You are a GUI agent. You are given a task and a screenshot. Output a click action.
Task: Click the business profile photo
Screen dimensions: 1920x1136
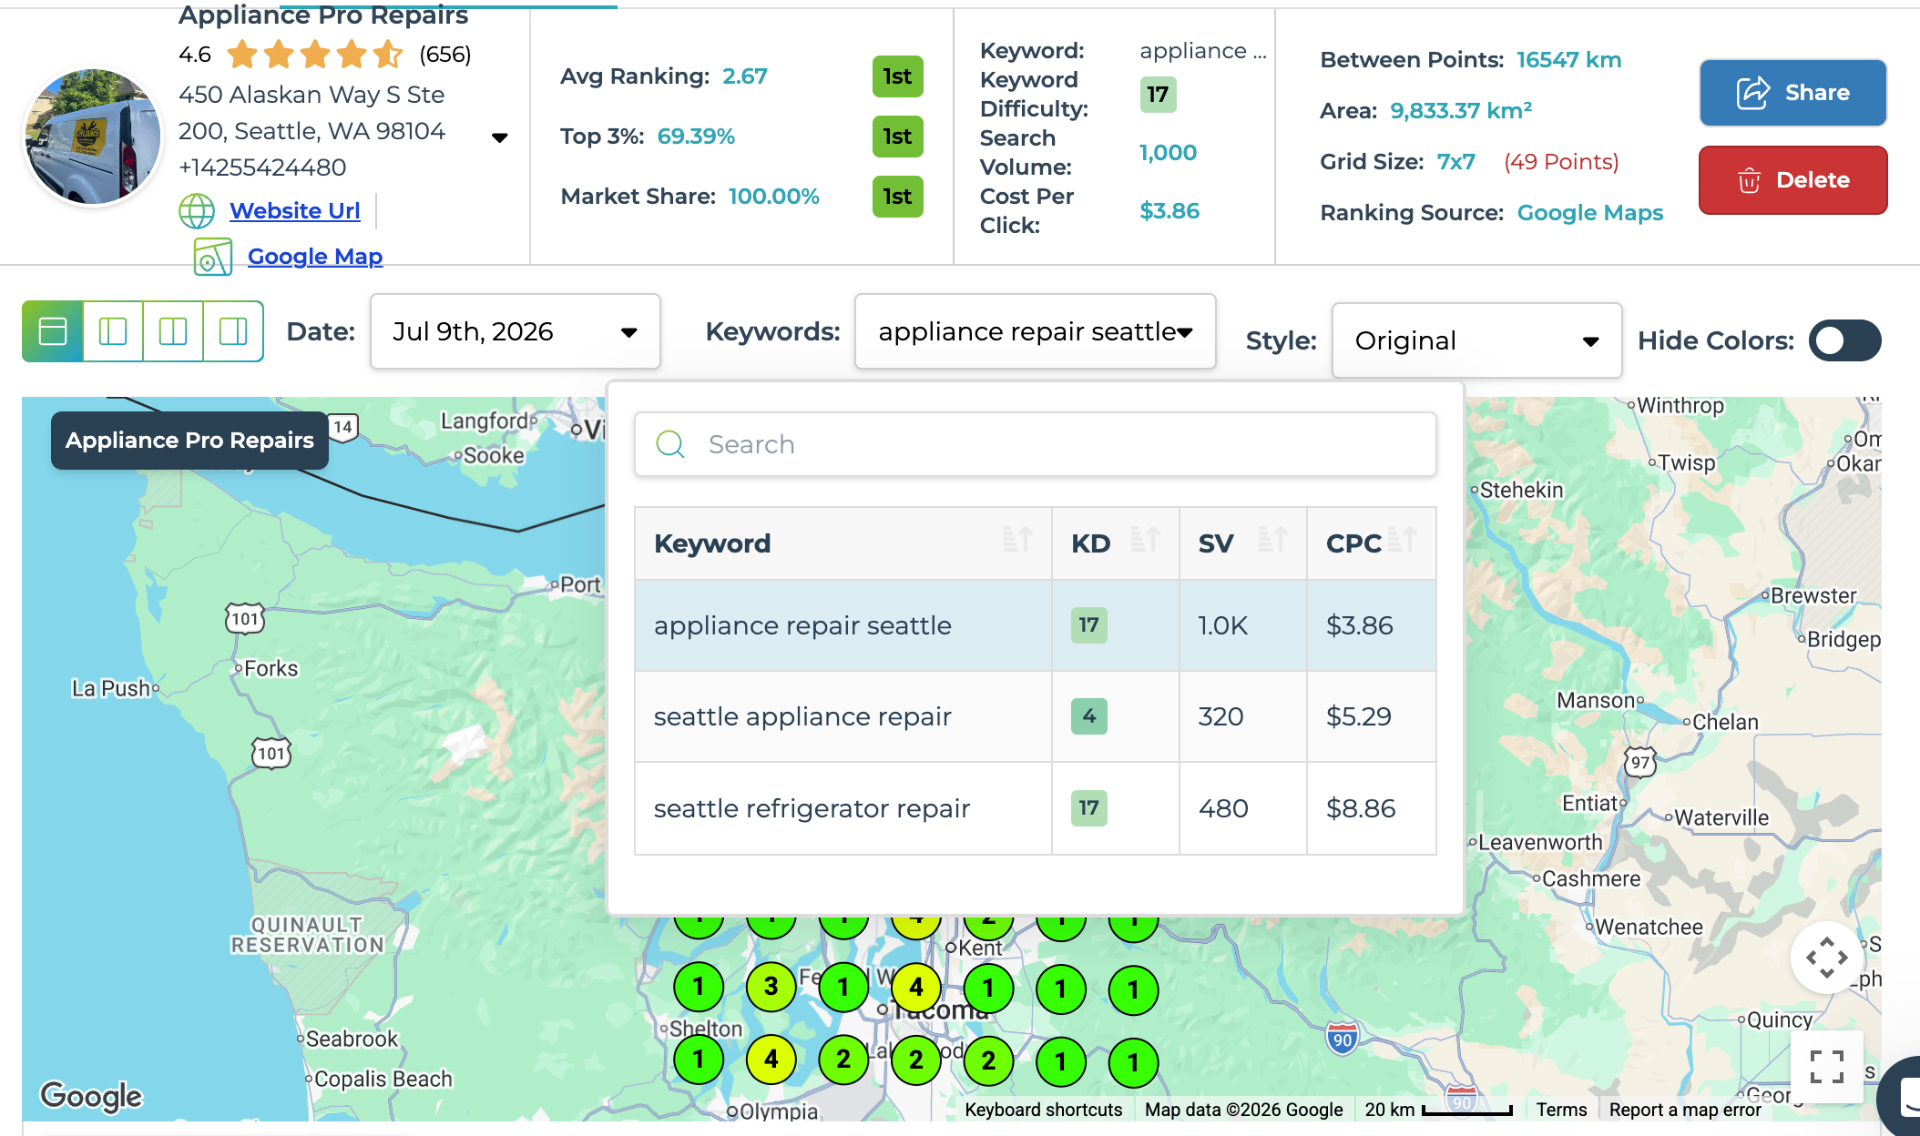pyautogui.click(x=92, y=137)
